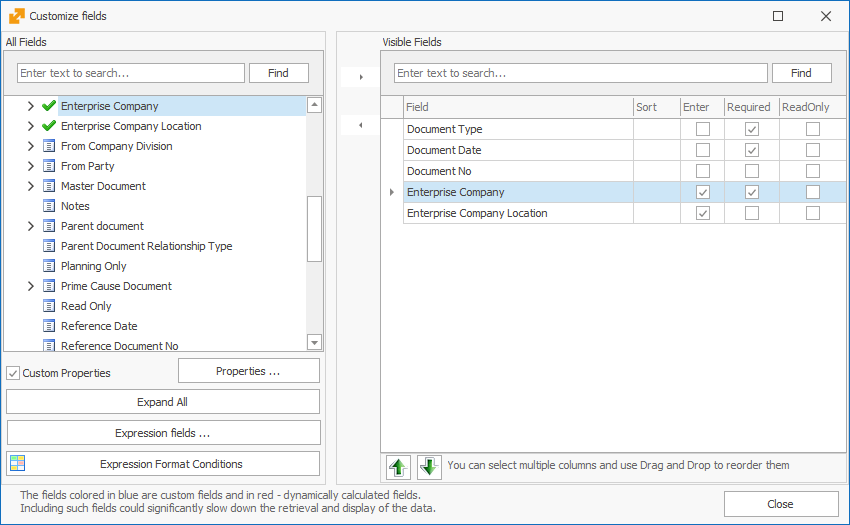Select the Planning Only field

(x=94, y=266)
